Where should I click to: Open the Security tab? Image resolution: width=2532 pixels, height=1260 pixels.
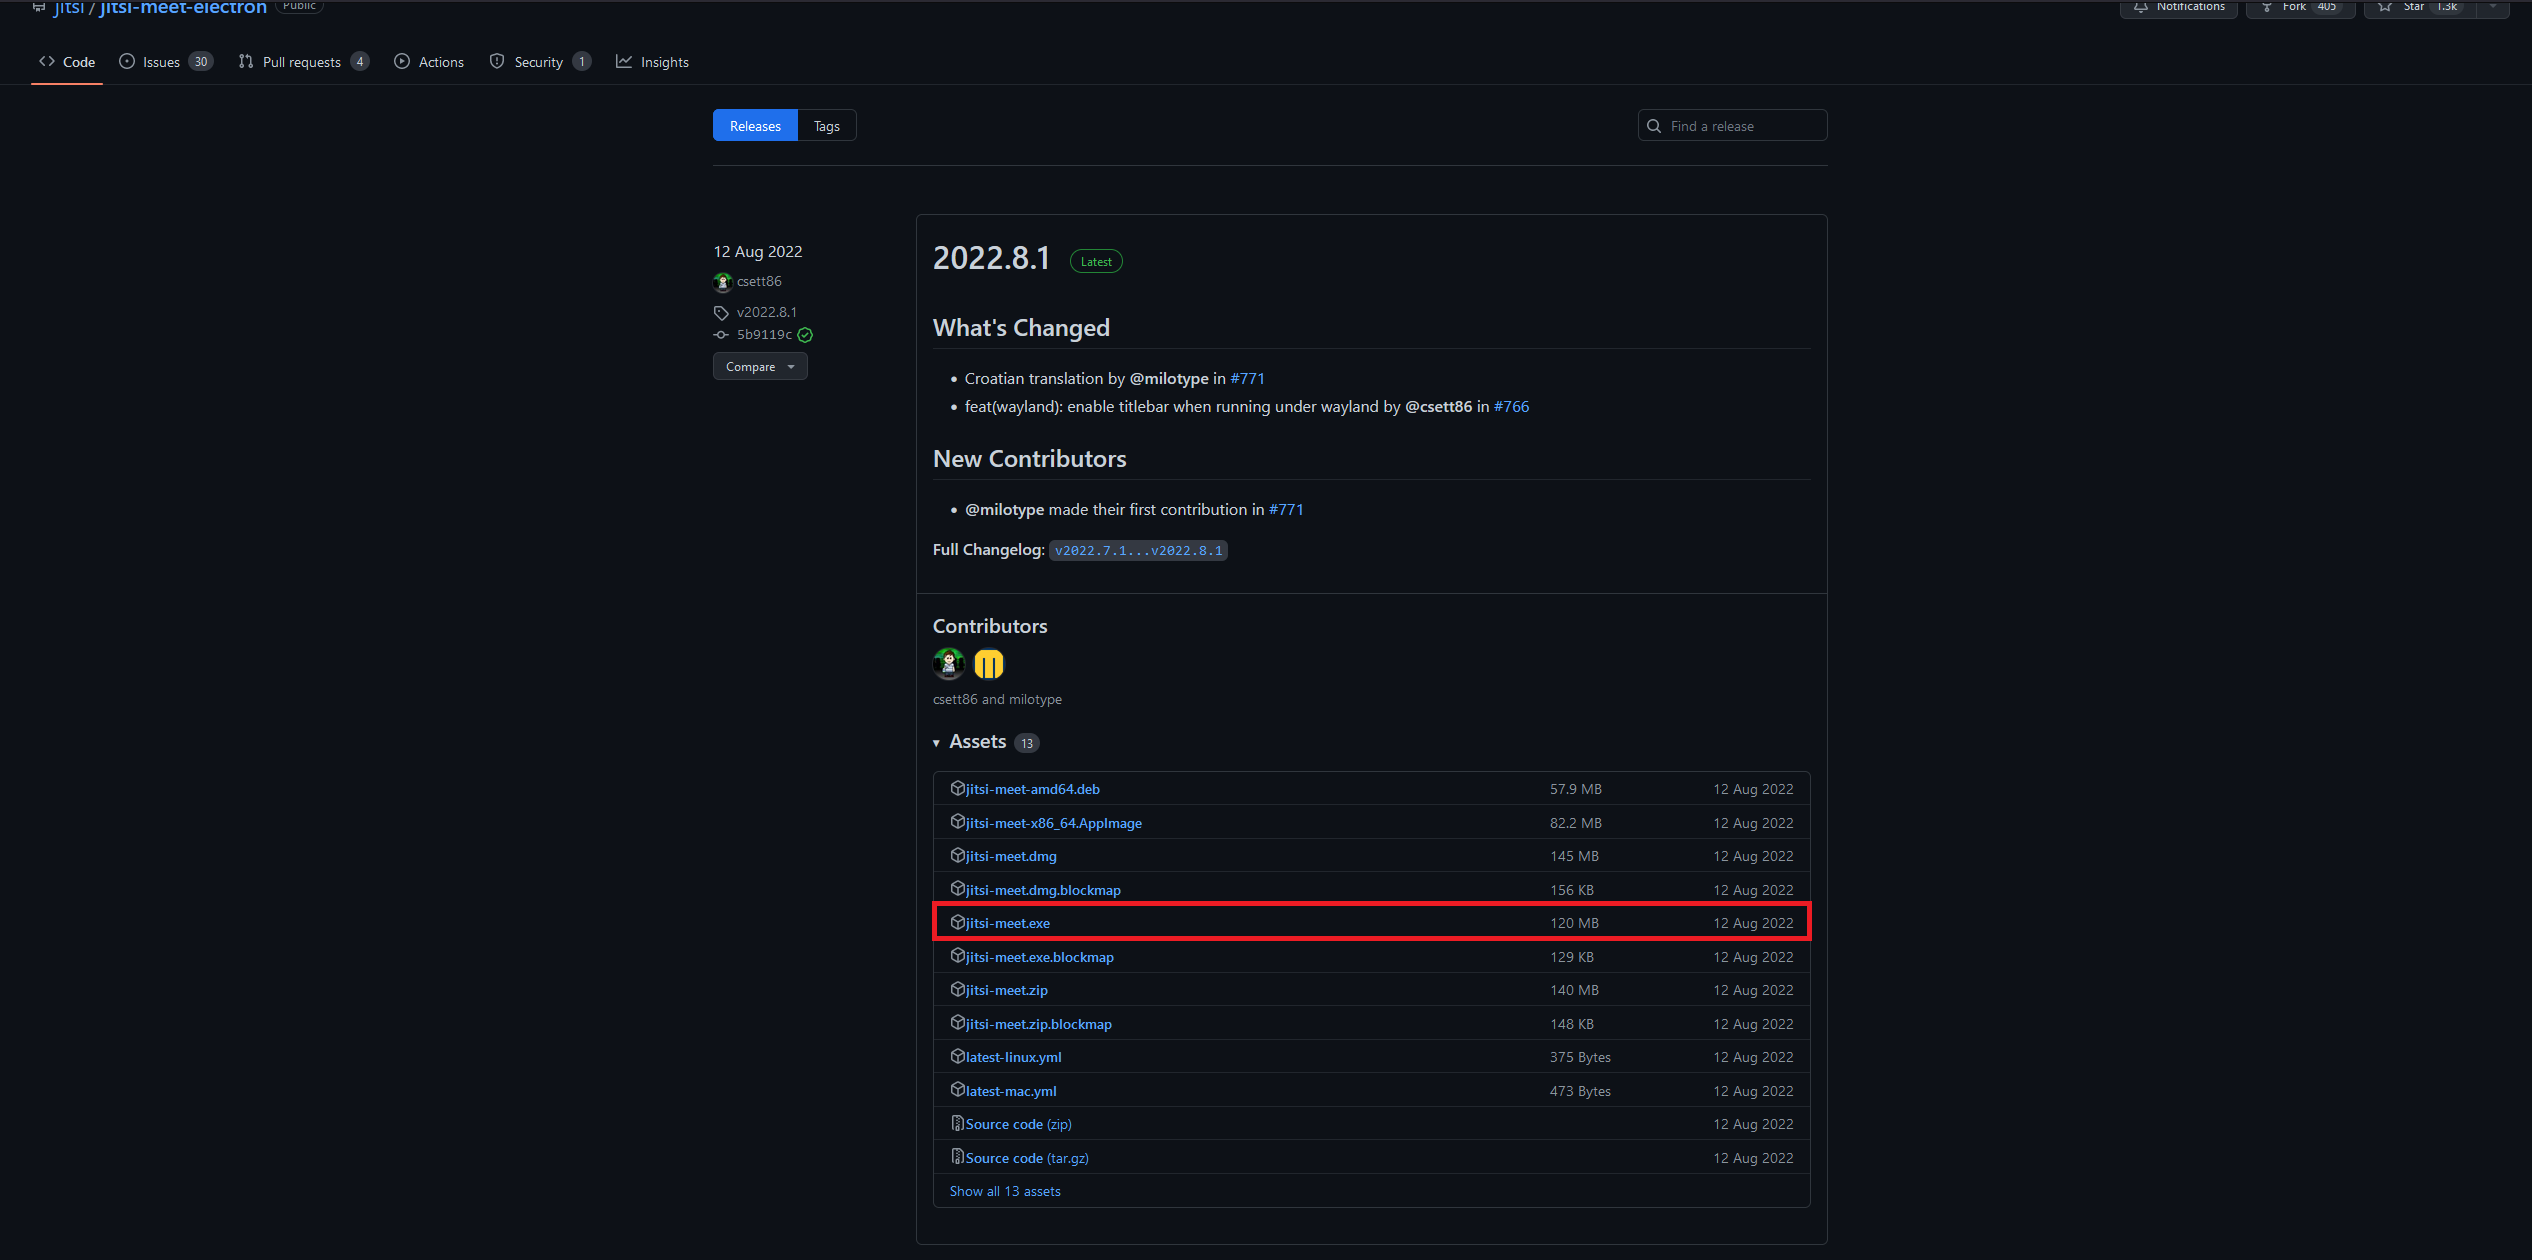pos(540,62)
